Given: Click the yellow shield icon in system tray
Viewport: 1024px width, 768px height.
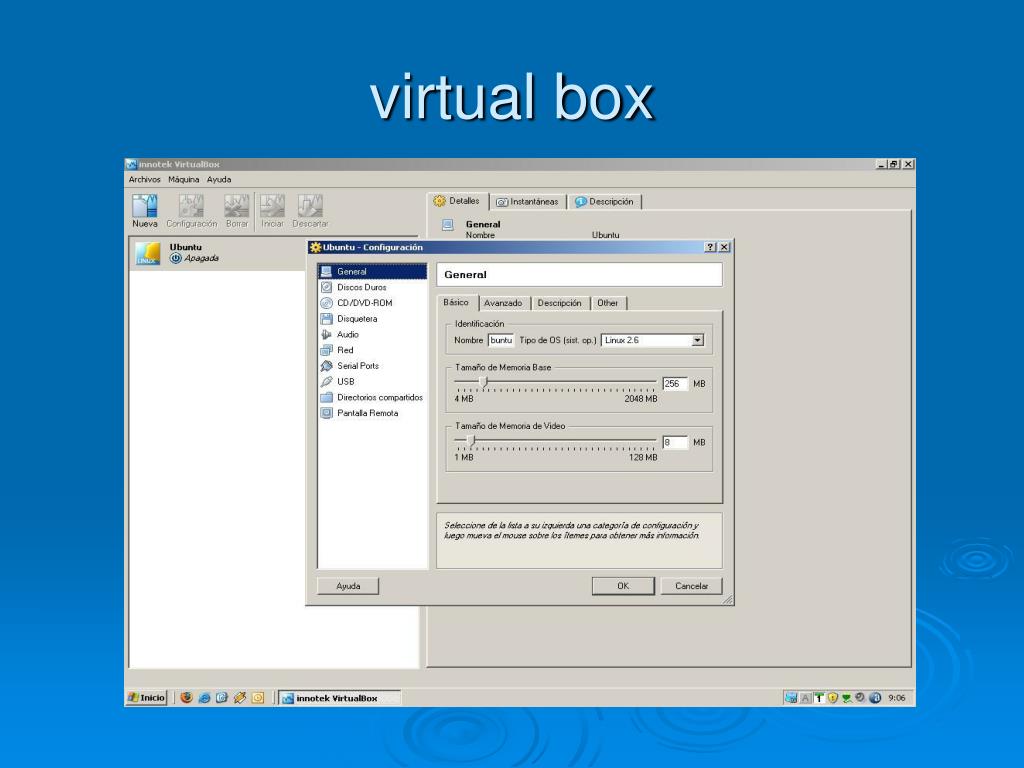Looking at the screenshot, I should pos(833,697).
